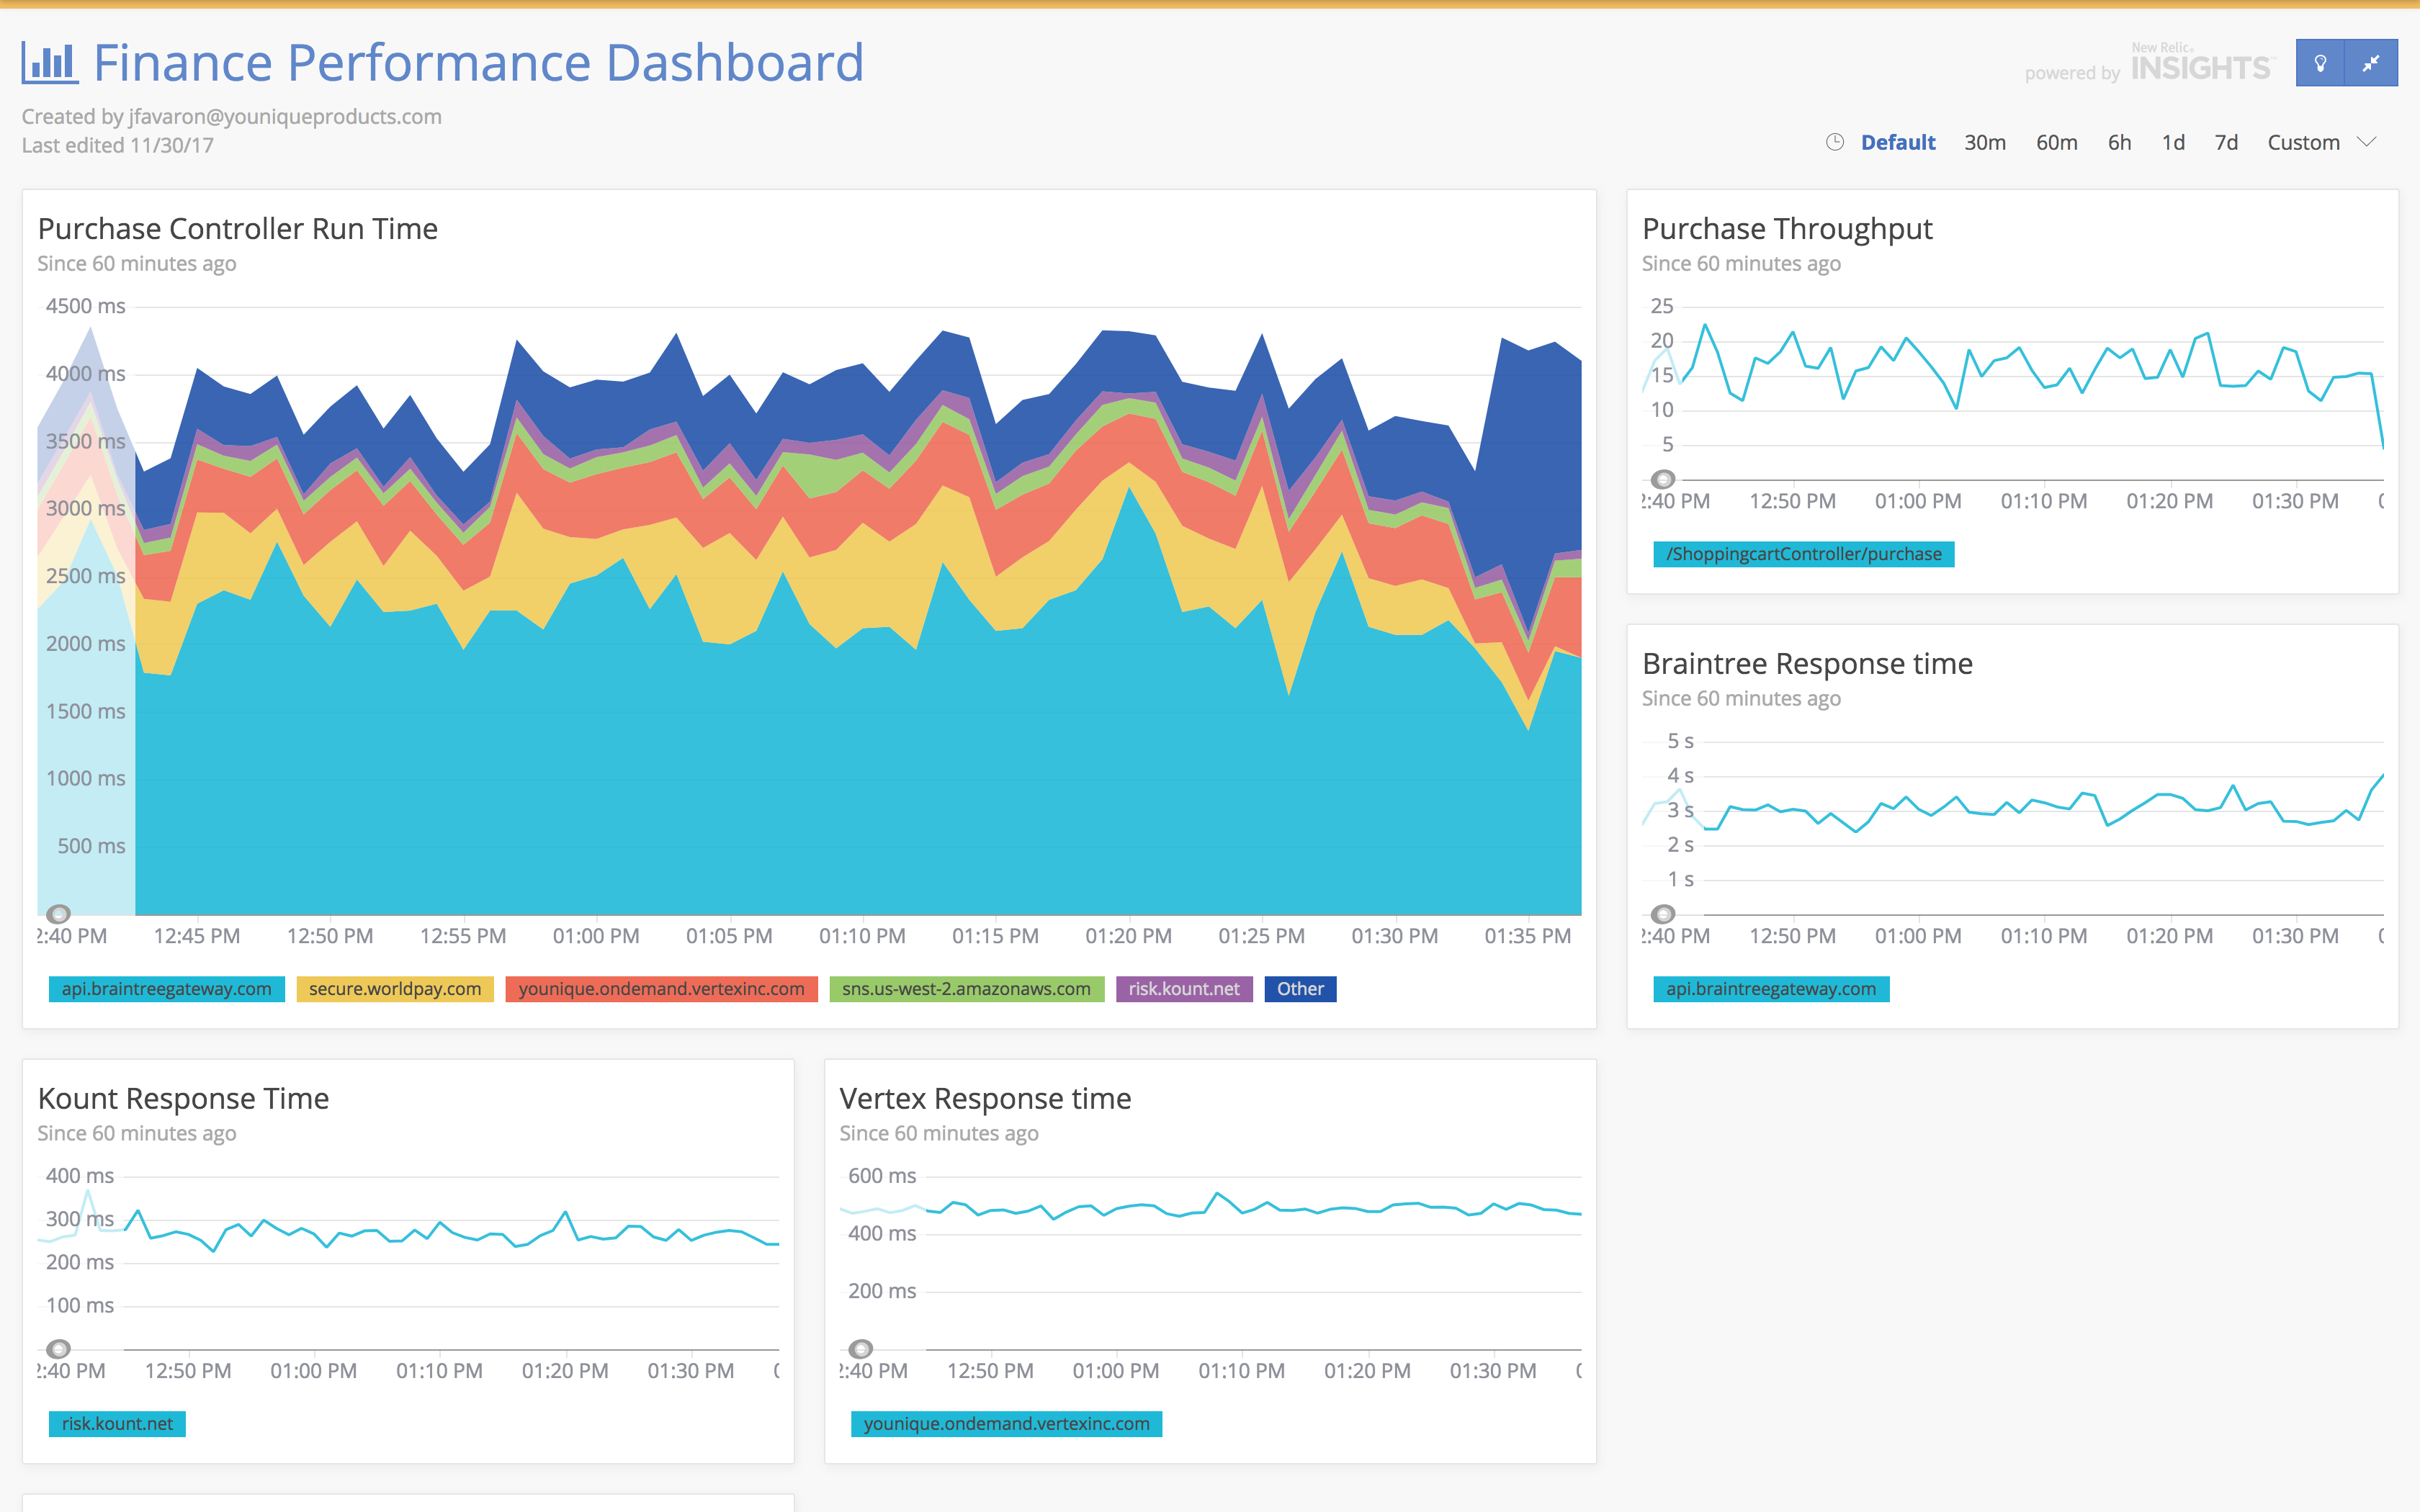
Task: Click the Purchase Throughput chart's round handle
Action: [1662, 479]
